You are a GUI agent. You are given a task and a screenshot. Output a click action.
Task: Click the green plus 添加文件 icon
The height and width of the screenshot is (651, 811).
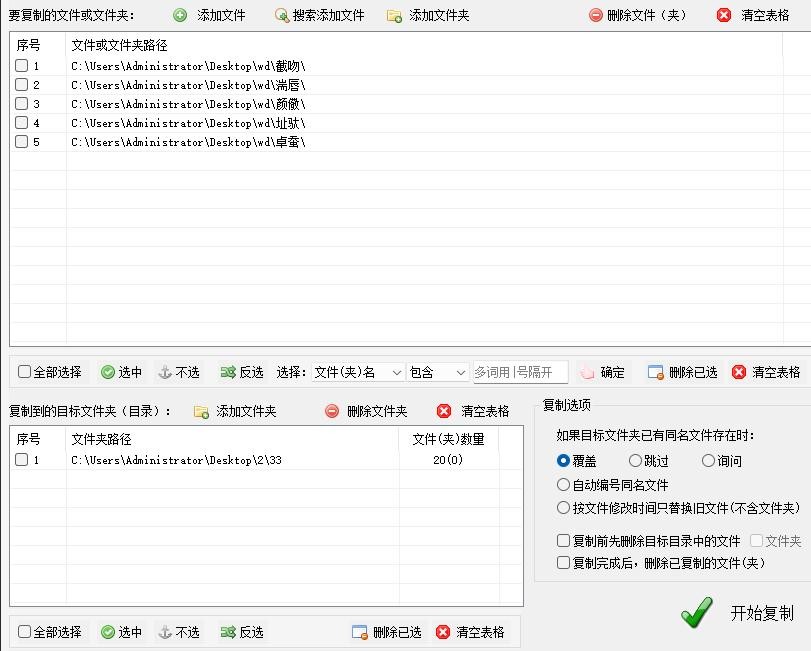[180, 16]
